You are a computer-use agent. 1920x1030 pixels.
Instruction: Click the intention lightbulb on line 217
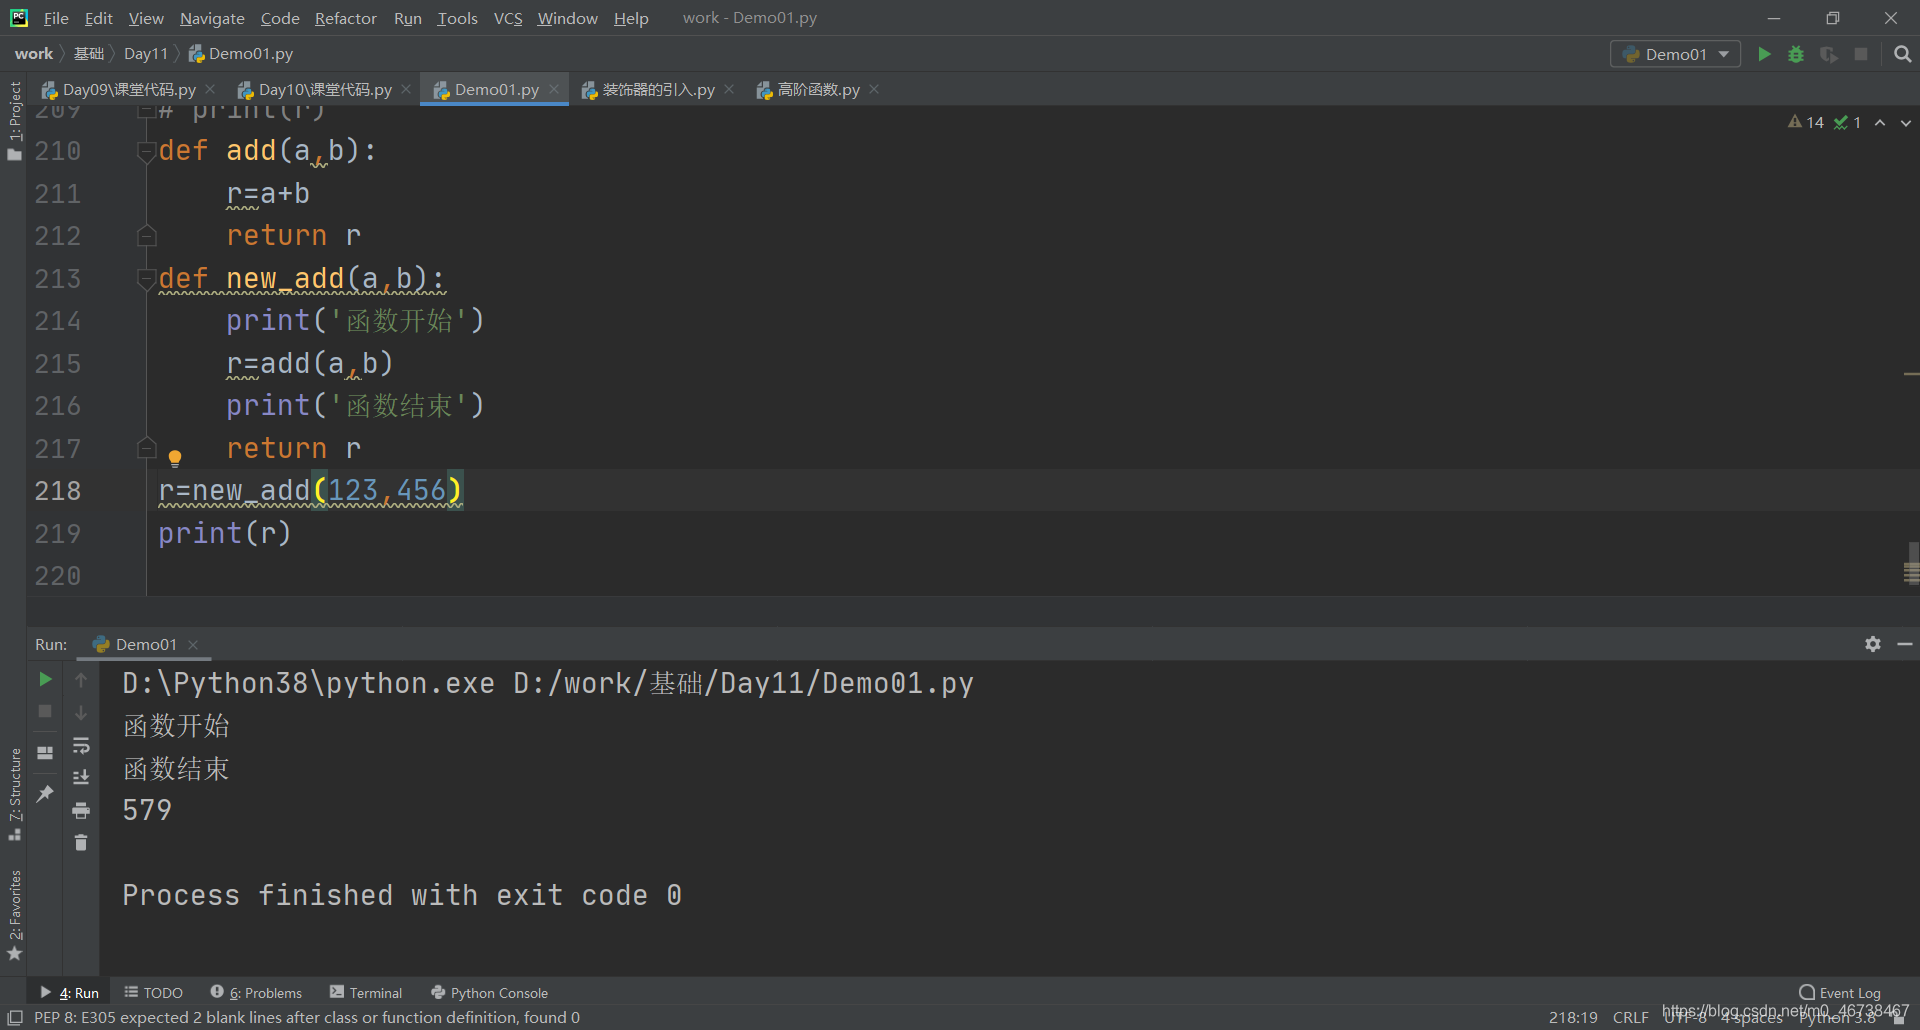coord(175,458)
